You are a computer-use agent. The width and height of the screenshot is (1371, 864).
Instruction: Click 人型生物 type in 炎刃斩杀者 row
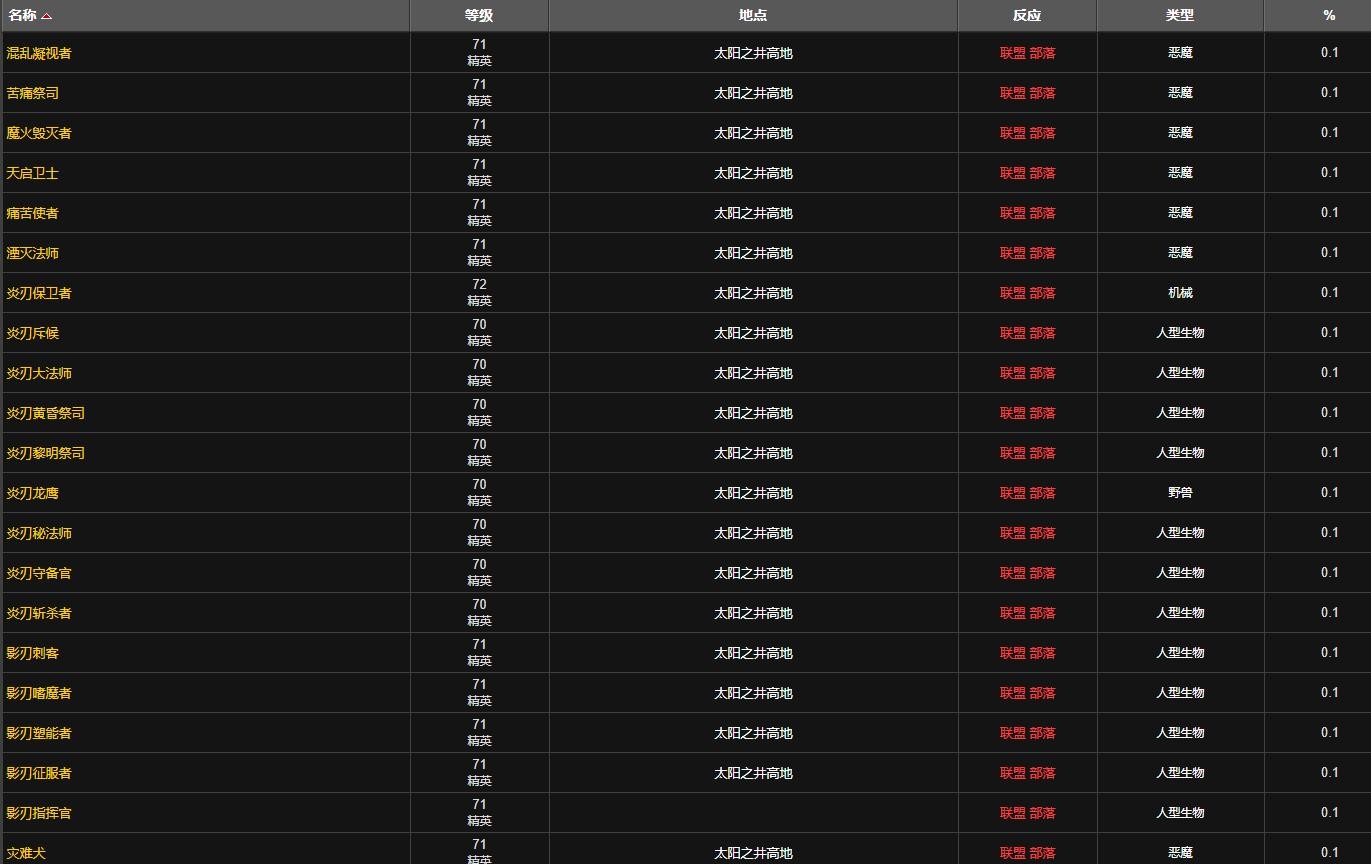click(x=1180, y=613)
